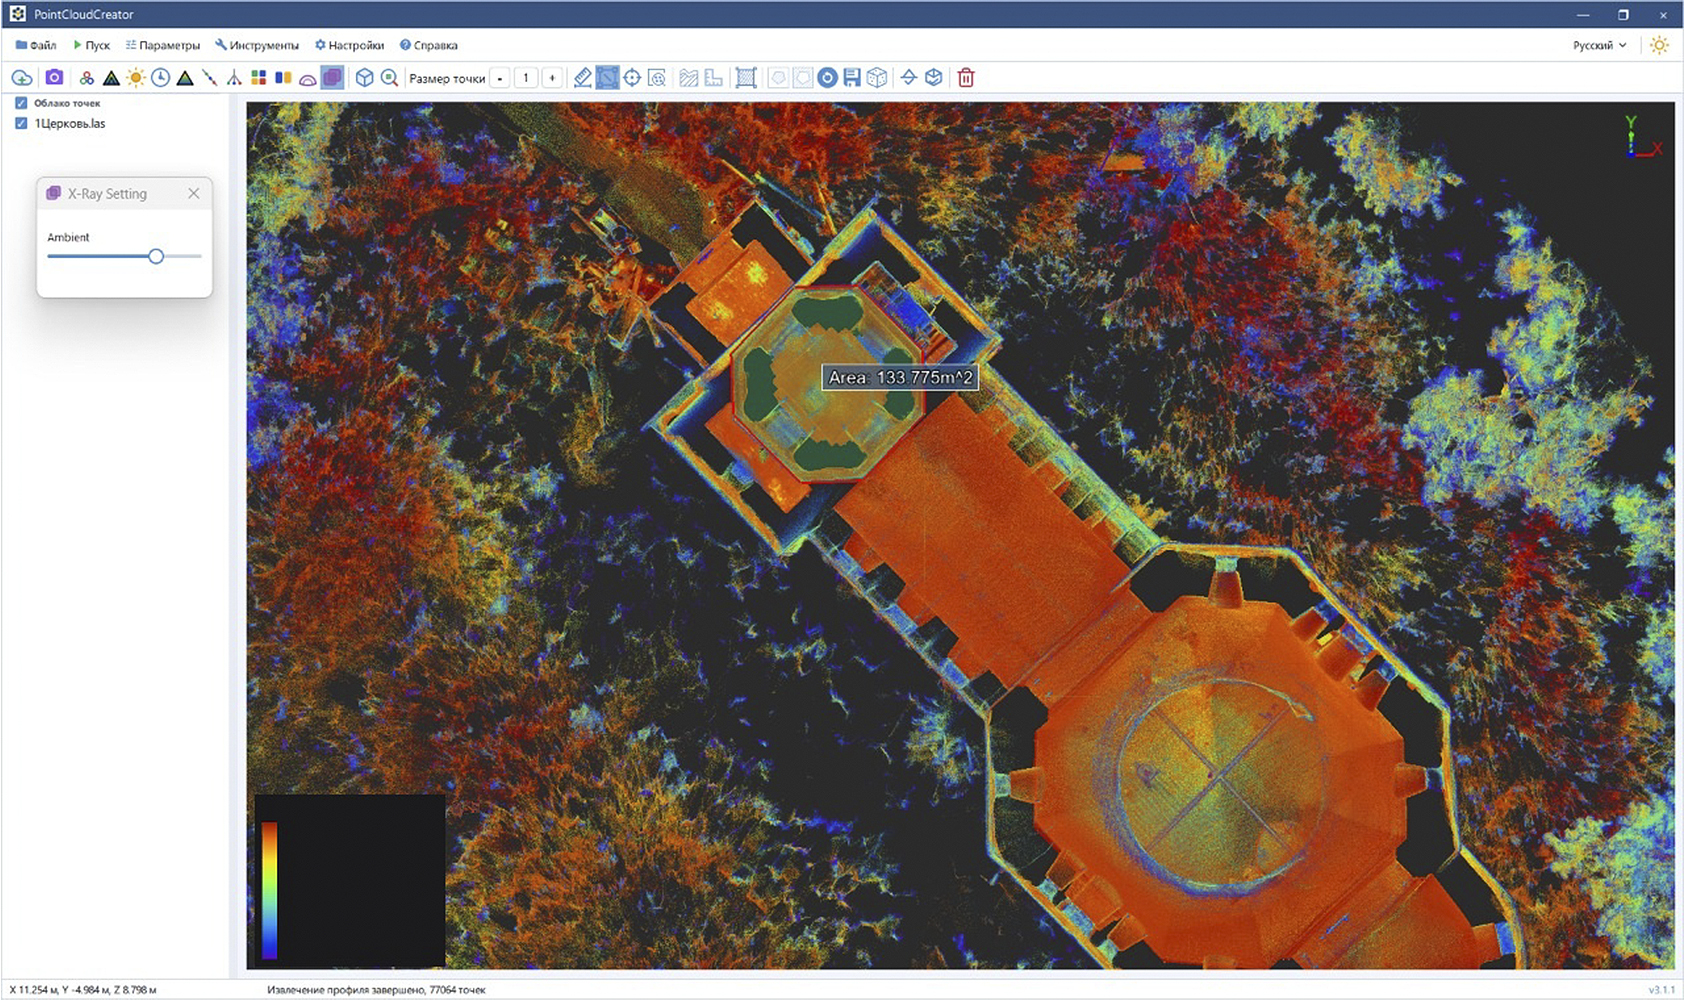
Task: Uncheck the 1Церковь.las layer checkbox
Action: (21, 123)
